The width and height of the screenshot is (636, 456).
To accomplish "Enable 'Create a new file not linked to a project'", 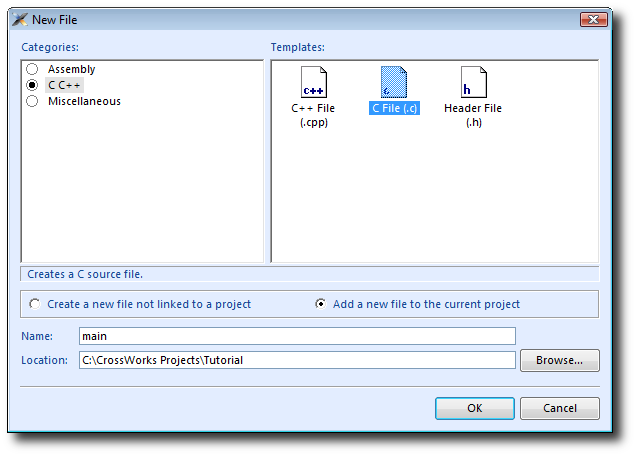I will (35, 304).
